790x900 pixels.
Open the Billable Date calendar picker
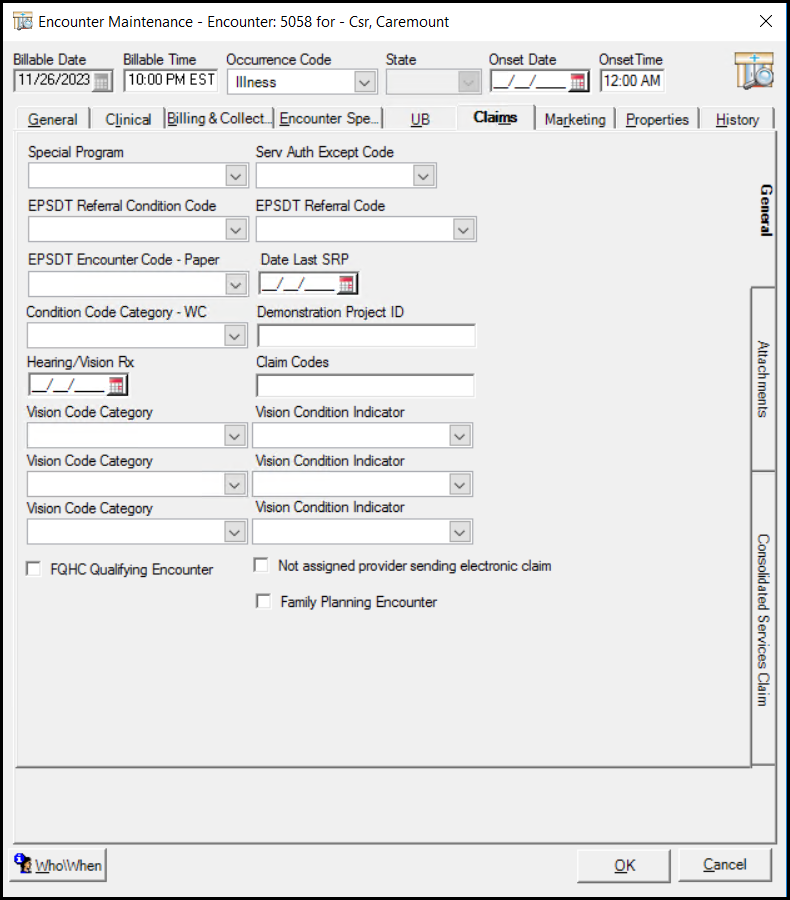click(103, 82)
